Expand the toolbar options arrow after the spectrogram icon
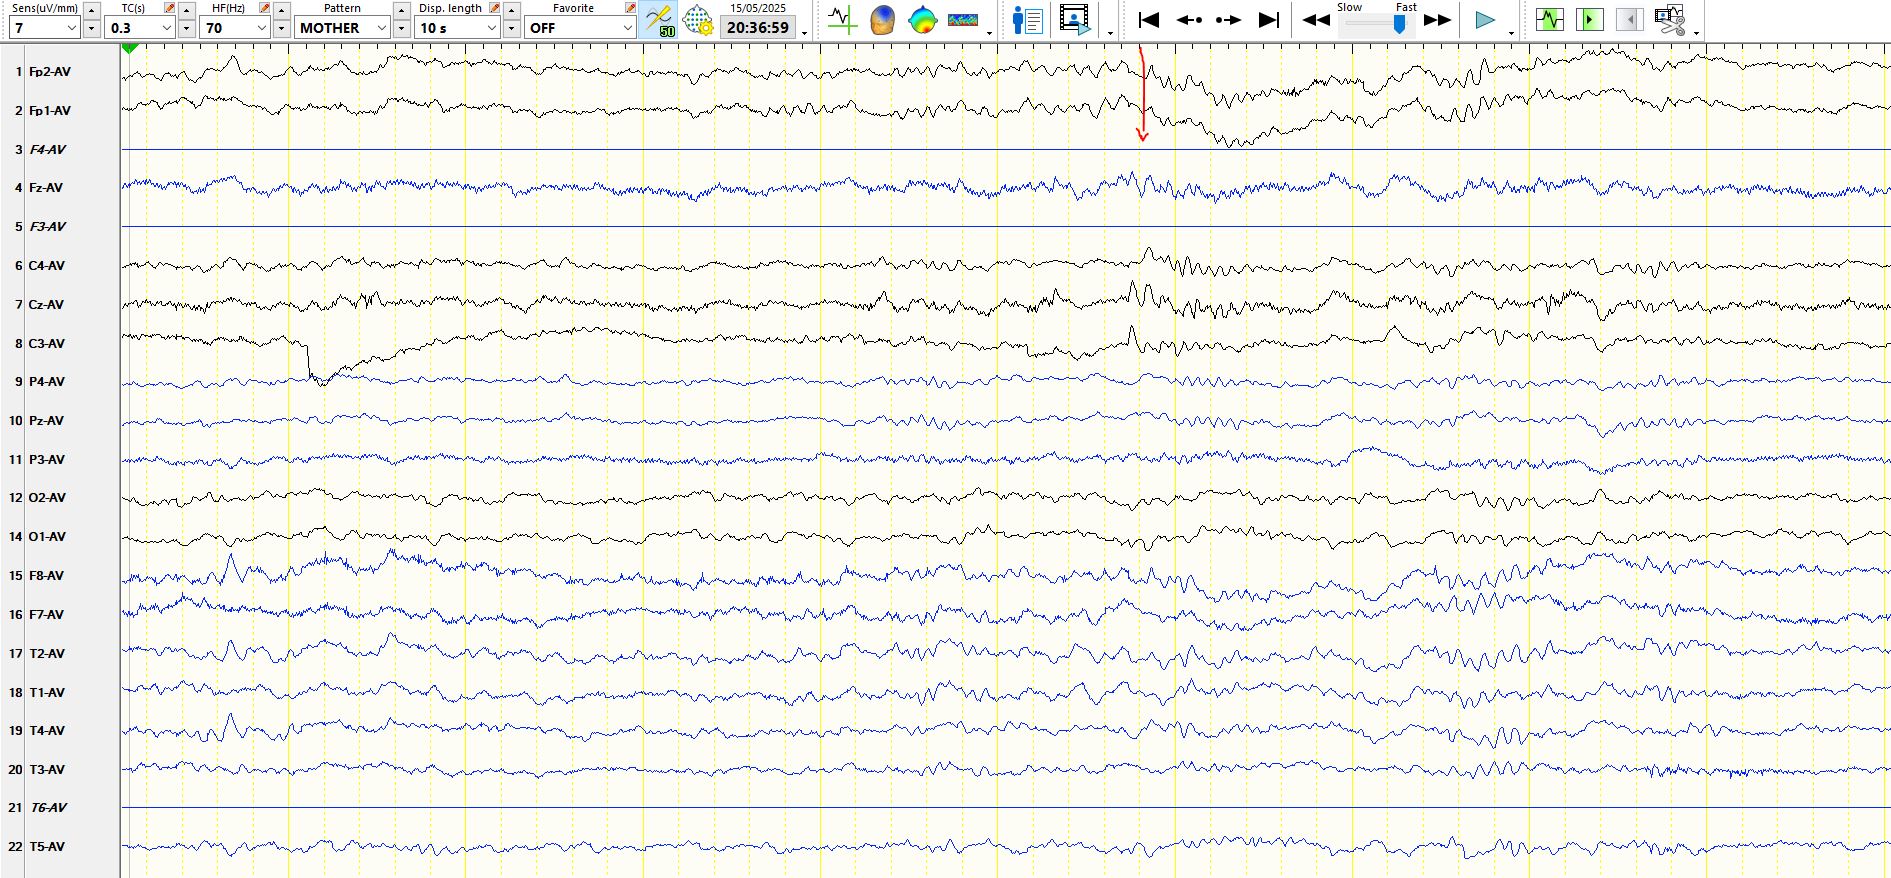 click(989, 33)
